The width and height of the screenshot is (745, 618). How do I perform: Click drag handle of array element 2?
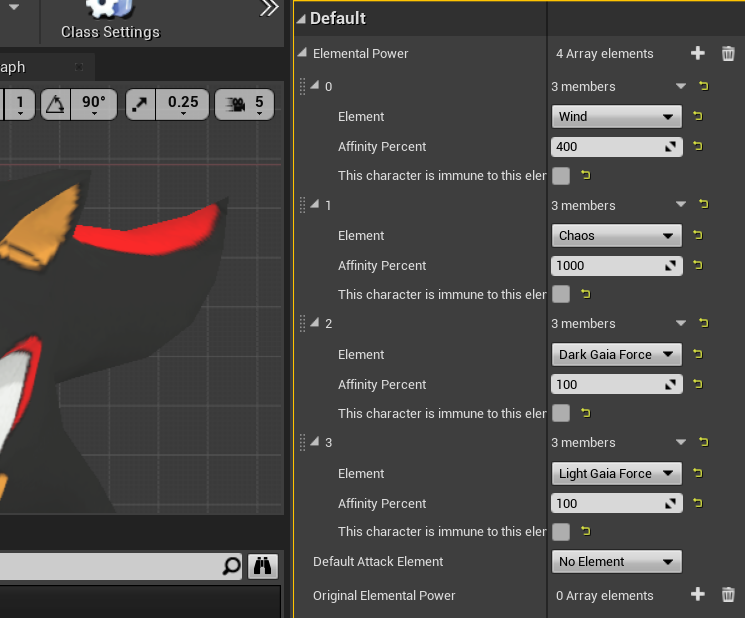[302, 323]
